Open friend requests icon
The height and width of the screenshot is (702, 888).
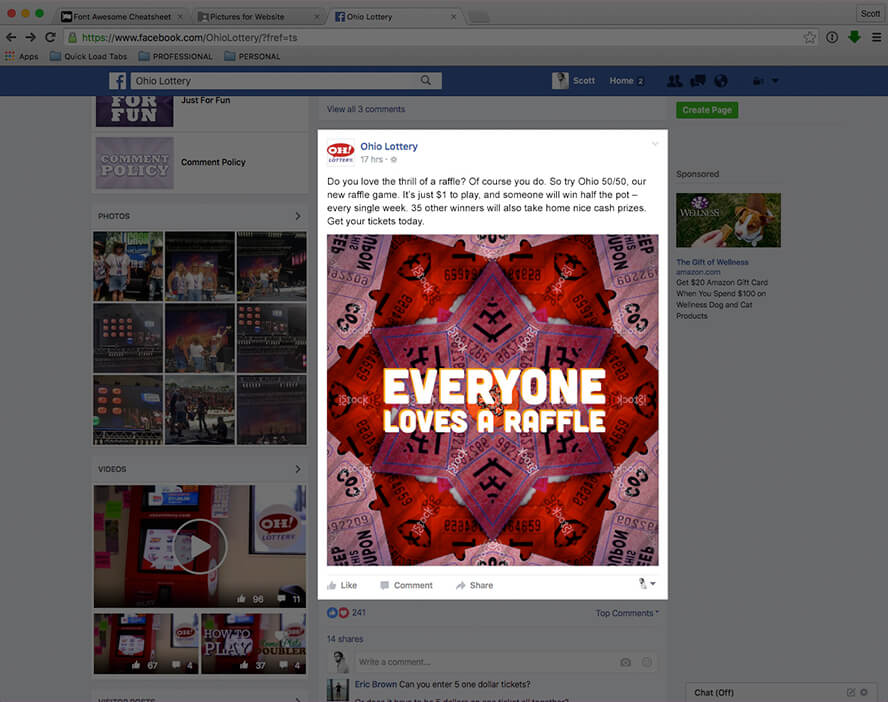[x=674, y=81]
